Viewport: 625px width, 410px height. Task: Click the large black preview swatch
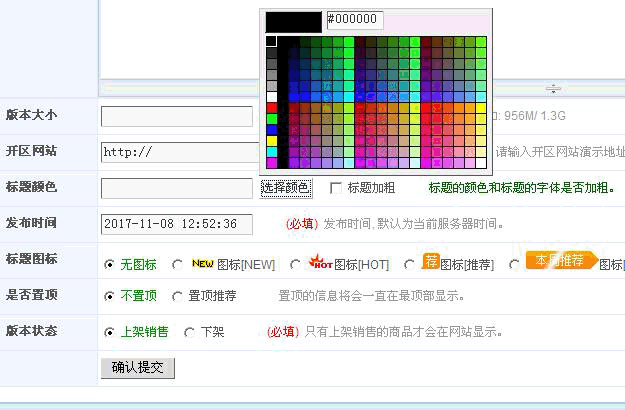click(294, 22)
